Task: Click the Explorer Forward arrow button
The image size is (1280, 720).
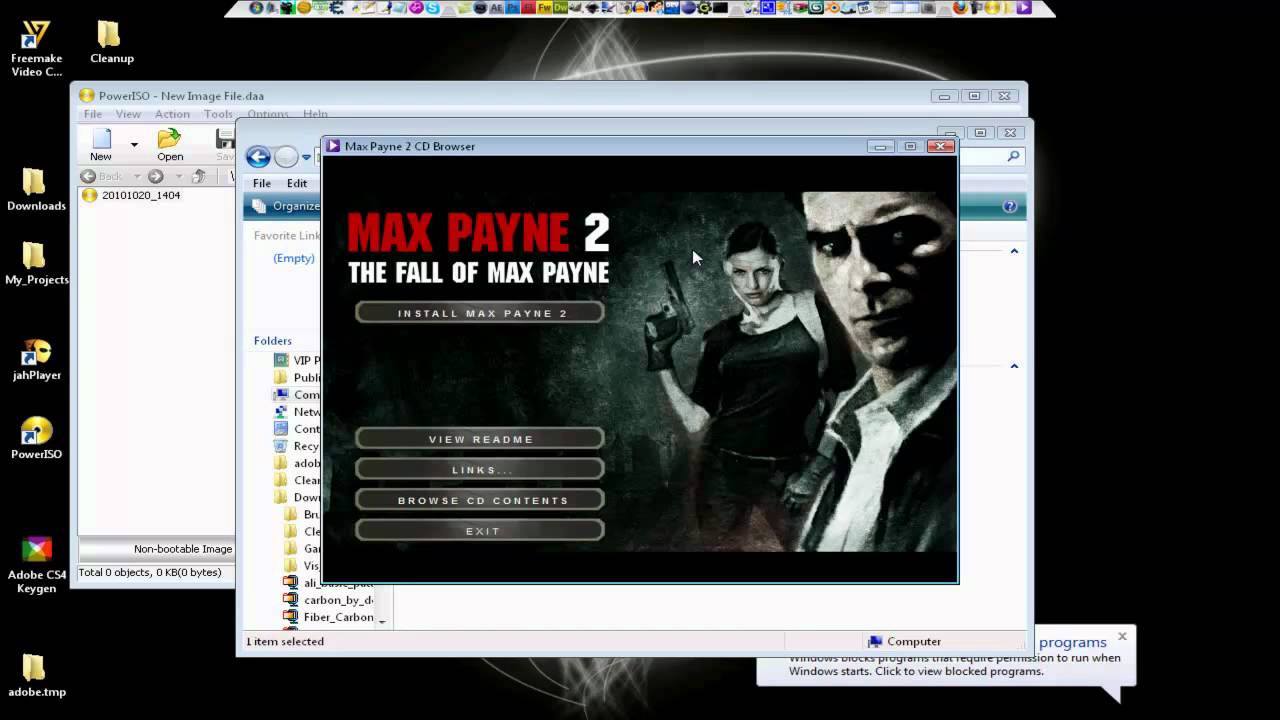Action: click(286, 156)
